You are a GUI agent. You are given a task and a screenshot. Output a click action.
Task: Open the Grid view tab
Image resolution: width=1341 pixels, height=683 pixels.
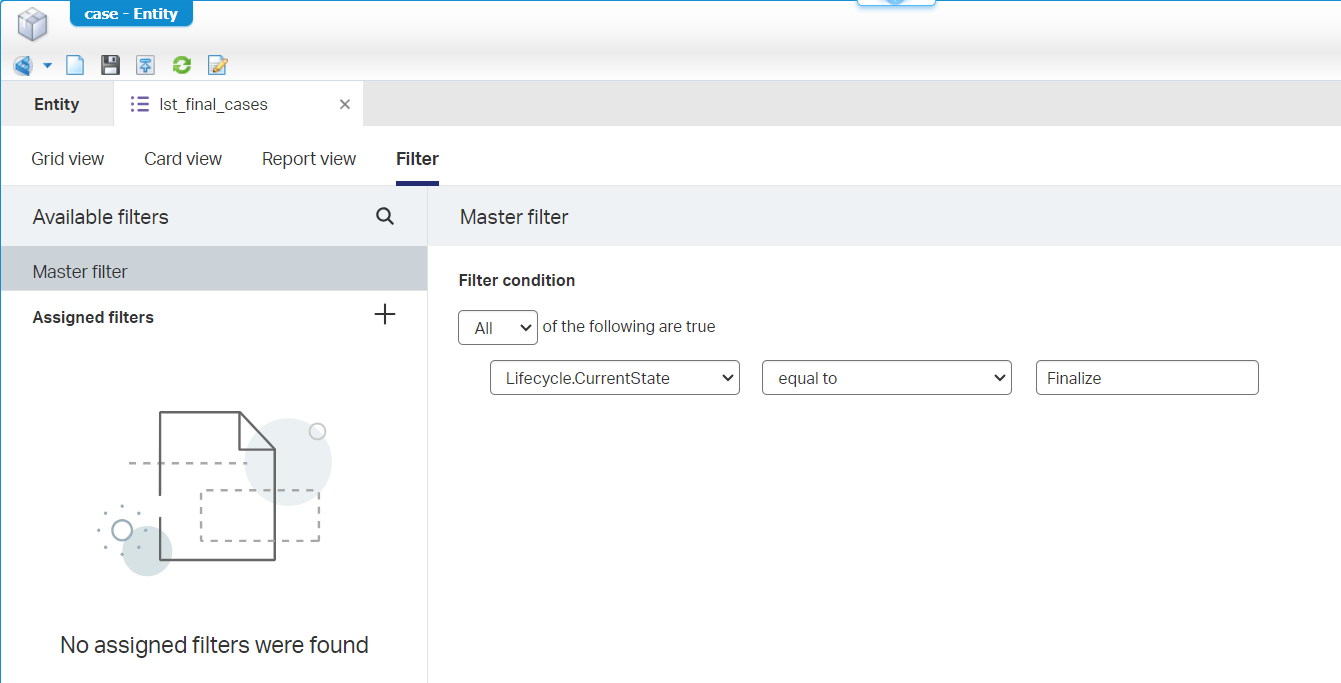coord(68,159)
